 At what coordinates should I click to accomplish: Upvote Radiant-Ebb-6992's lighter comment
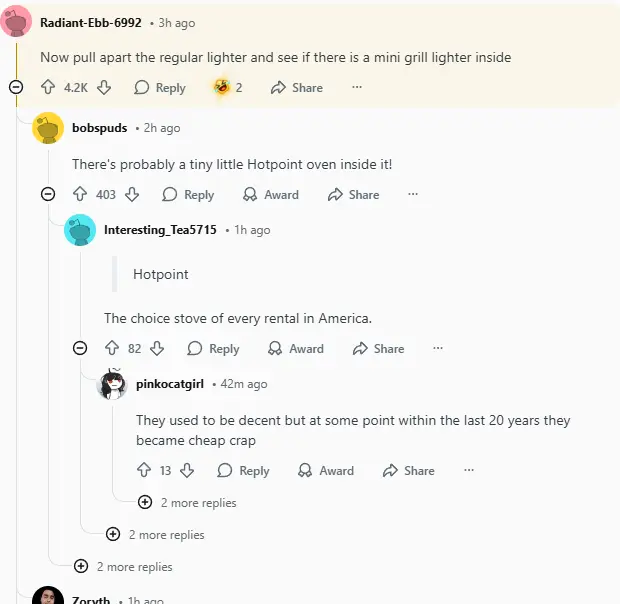point(48,88)
